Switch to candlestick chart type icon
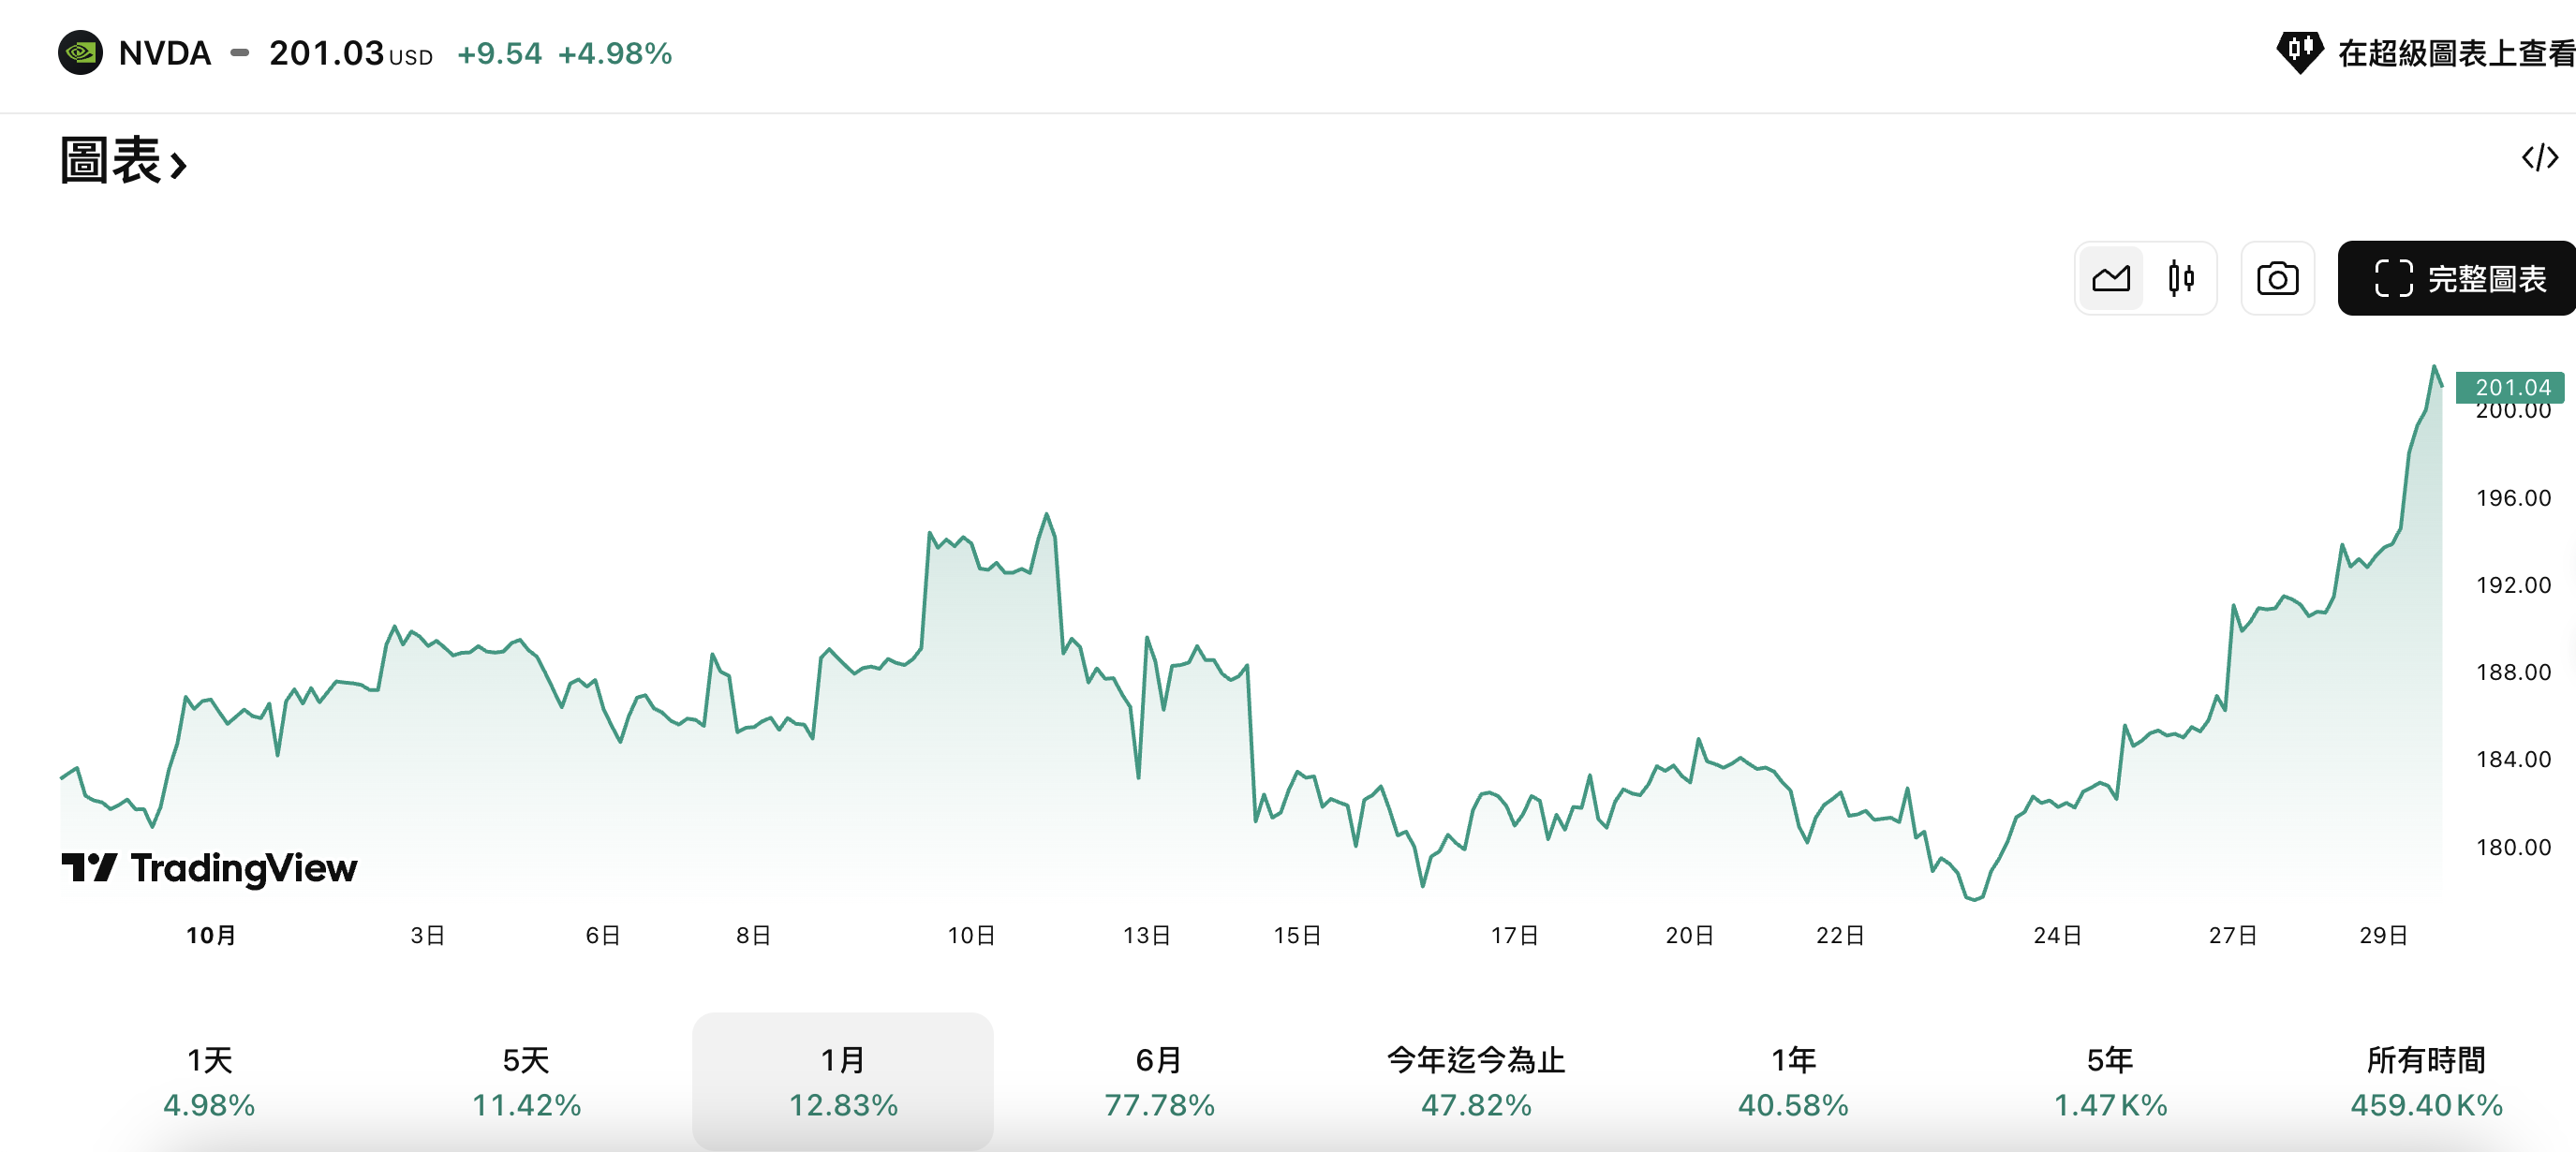The height and width of the screenshot is (1152, 2576). pos(2181,278)
